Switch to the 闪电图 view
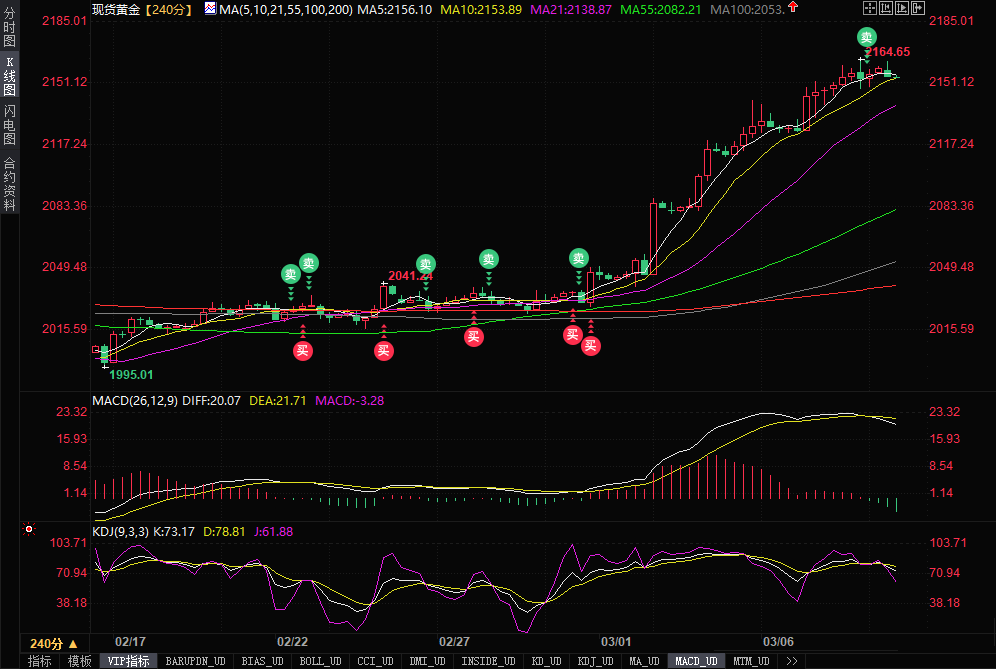996x669 pixels. coord(10,124)
